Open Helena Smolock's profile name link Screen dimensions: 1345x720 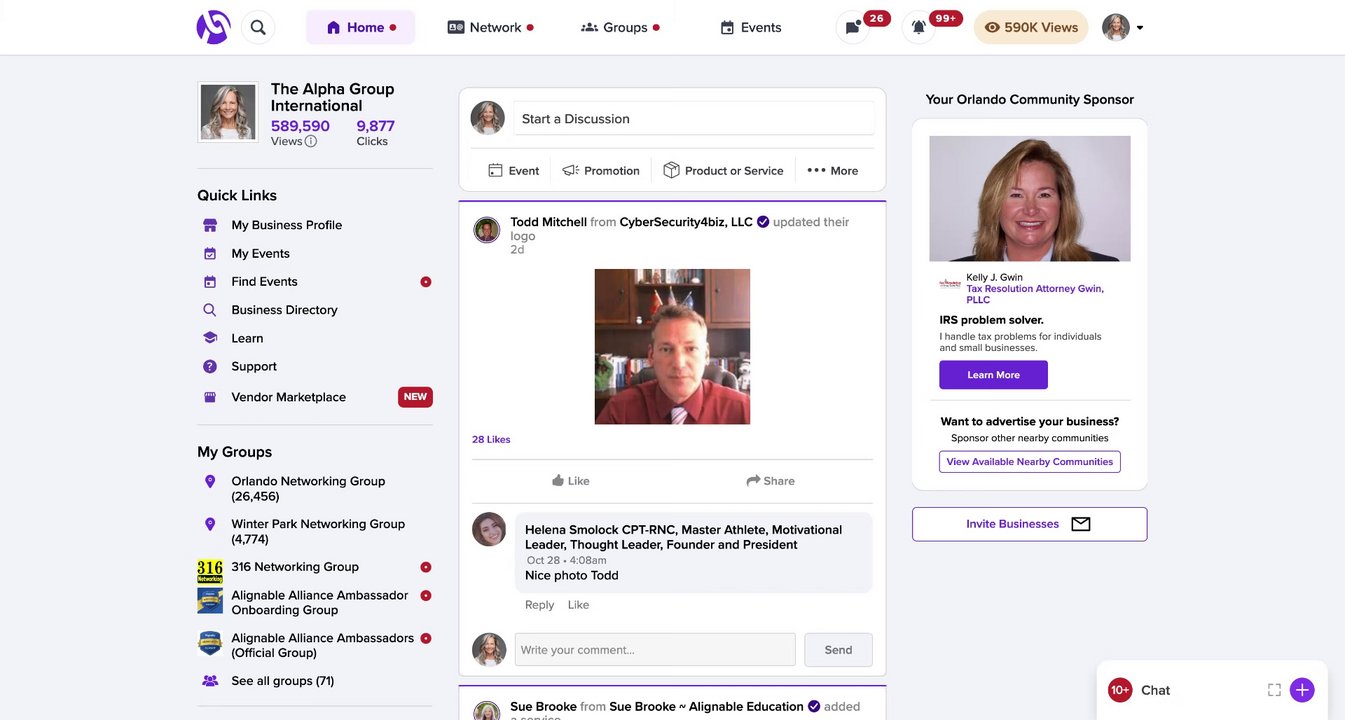(x=684, y=537)
